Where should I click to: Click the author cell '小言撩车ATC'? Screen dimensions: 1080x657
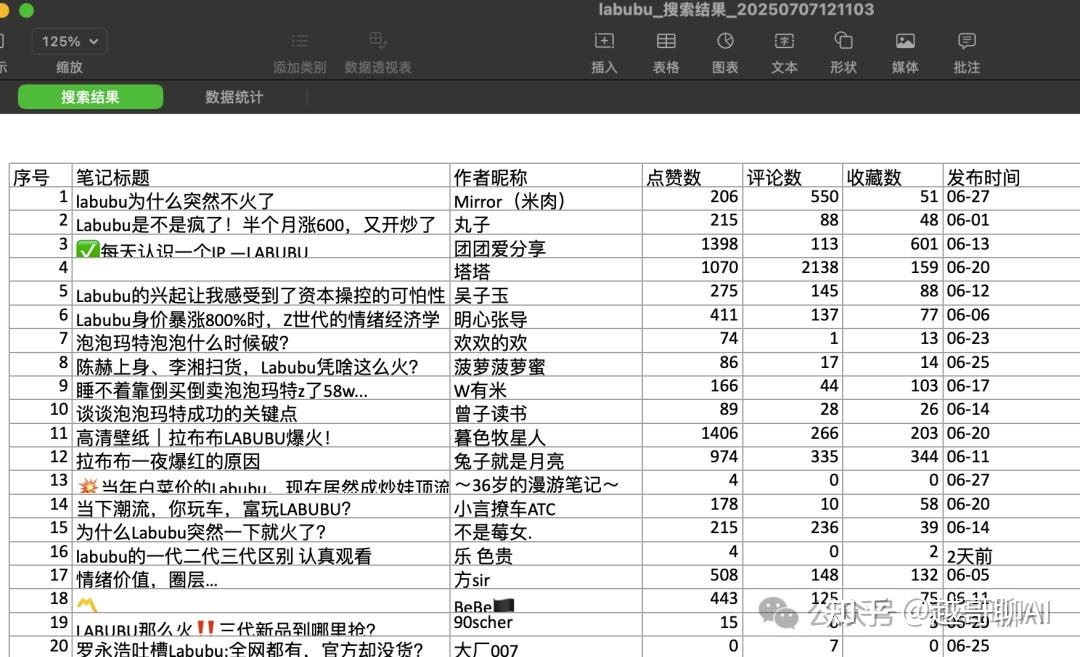pos(546,507)
